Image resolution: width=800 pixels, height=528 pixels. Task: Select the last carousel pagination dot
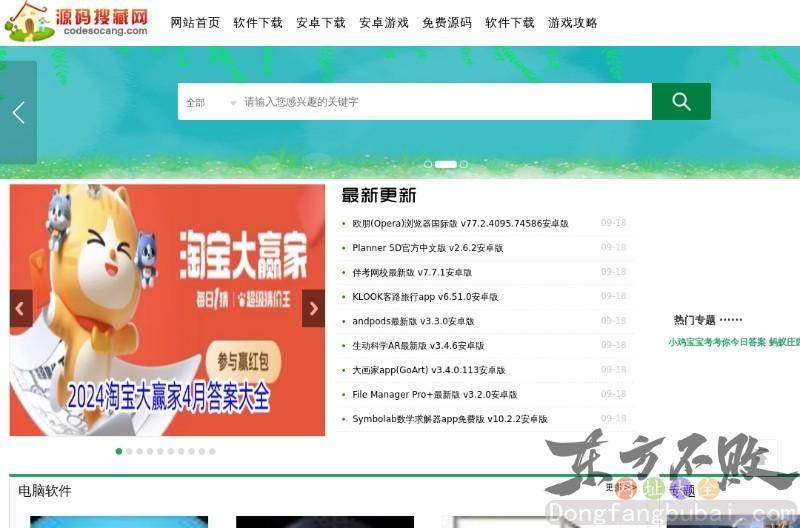tap(212, 451)
